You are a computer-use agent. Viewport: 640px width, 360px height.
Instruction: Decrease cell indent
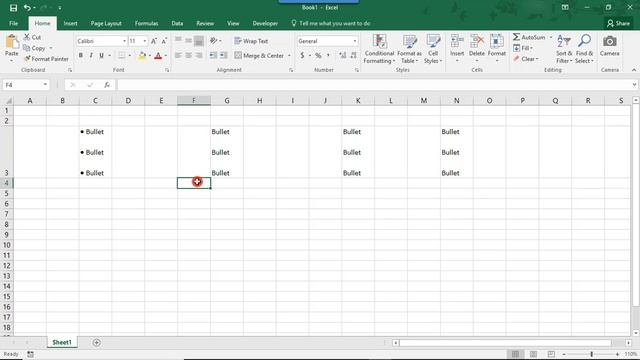coord(213,56)
